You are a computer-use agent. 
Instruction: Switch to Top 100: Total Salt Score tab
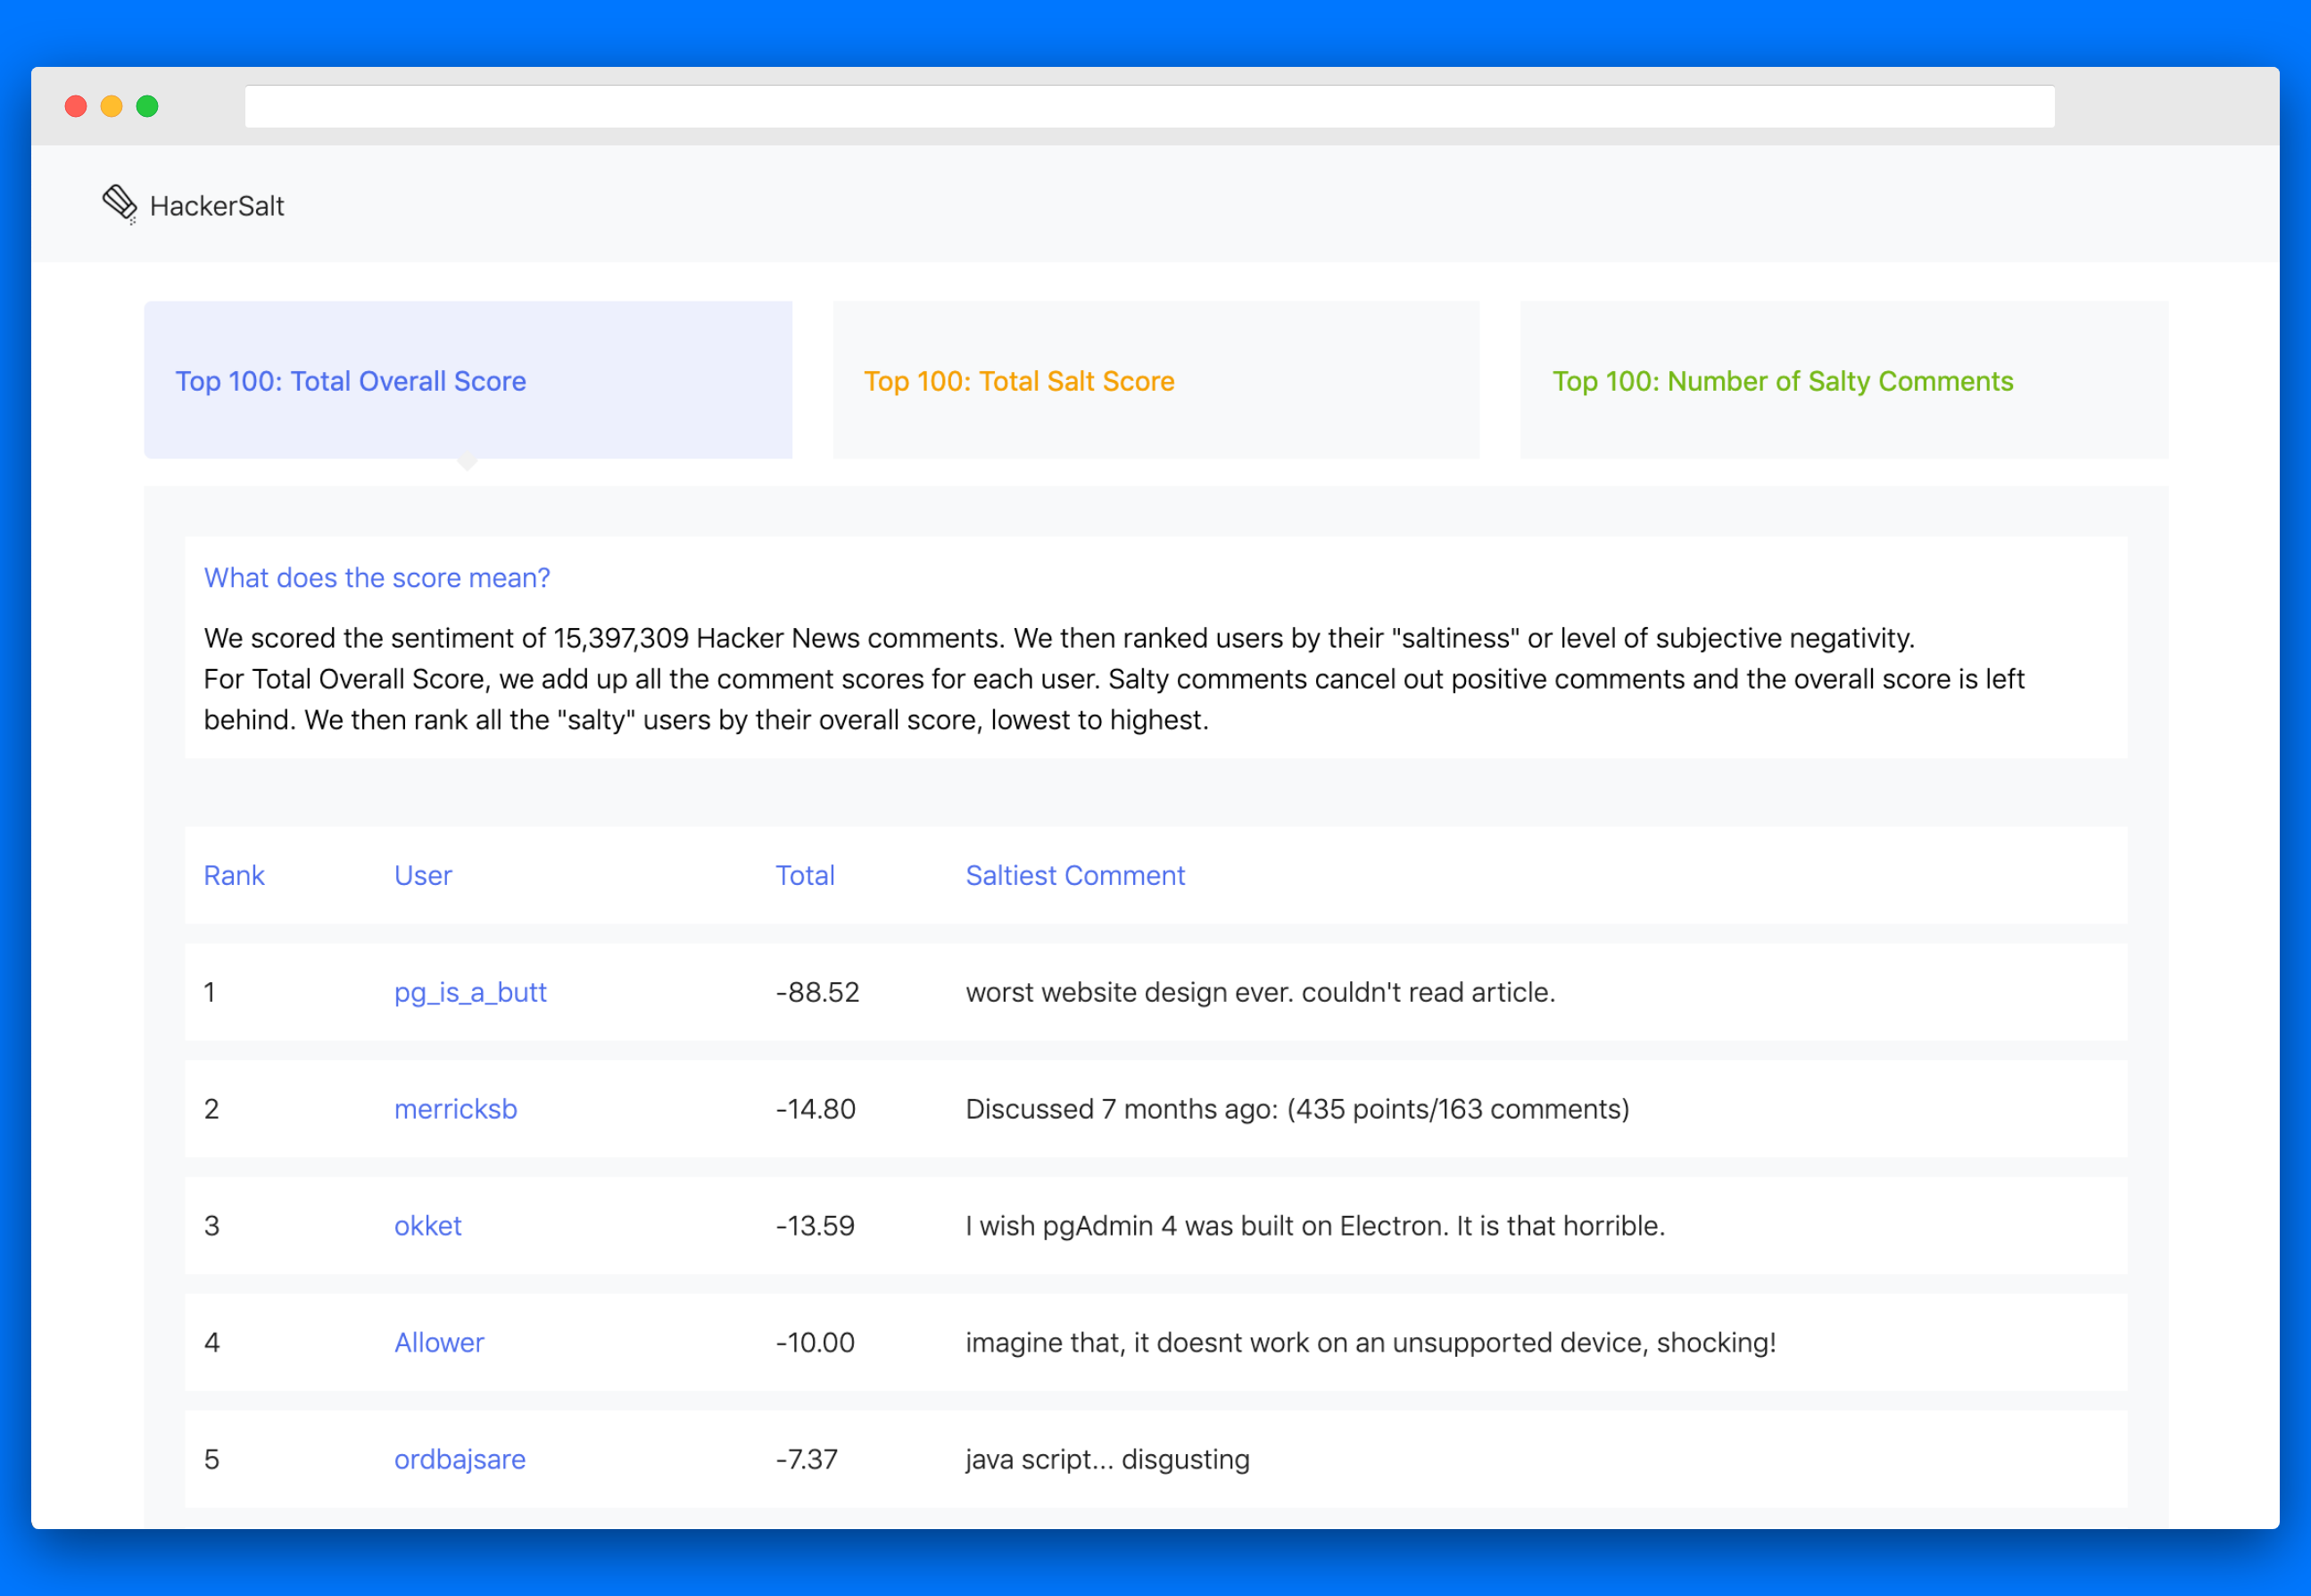click(1019, 381)
